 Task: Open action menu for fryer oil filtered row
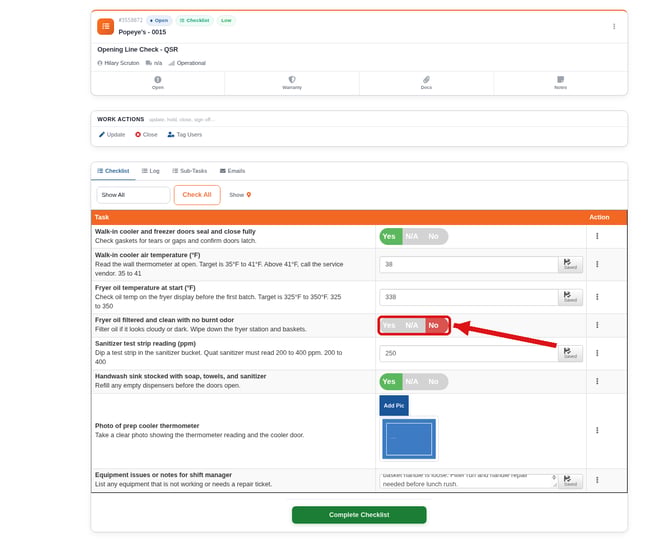597,326
